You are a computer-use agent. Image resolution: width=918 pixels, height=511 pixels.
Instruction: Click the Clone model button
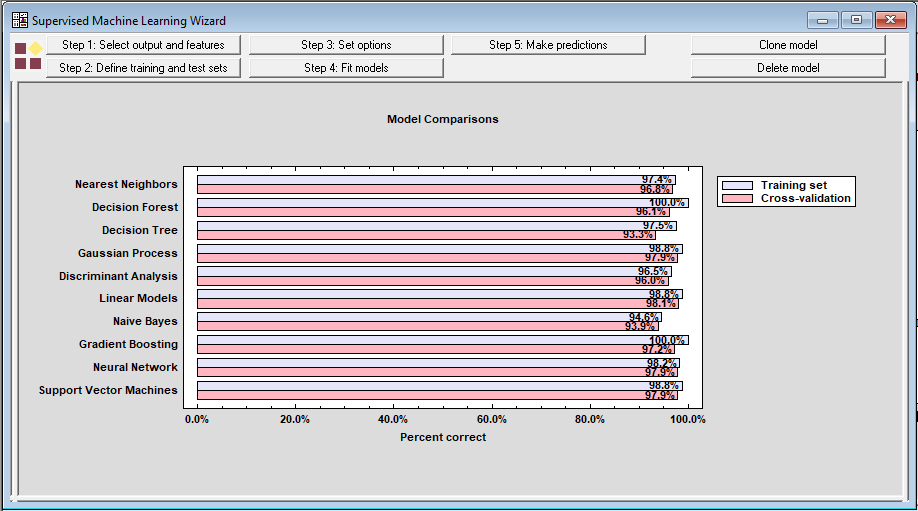(x=788, y=45)
